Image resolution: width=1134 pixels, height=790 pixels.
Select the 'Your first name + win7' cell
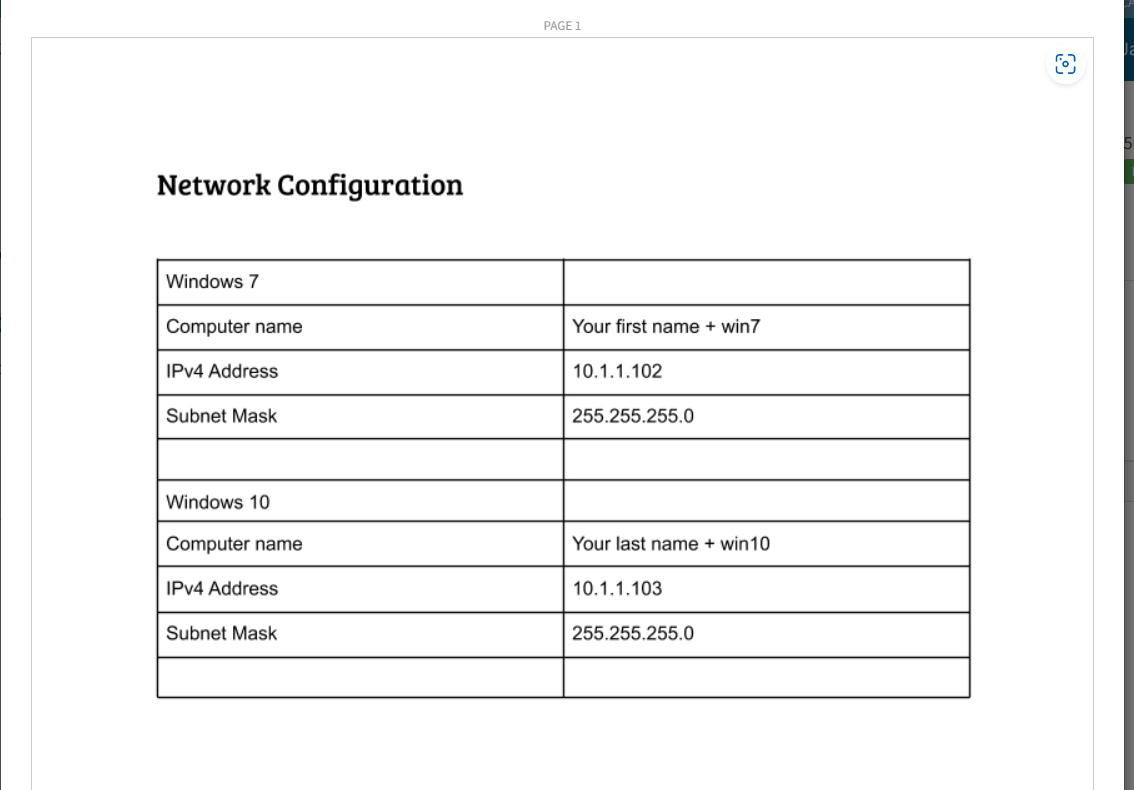[767, 327]
